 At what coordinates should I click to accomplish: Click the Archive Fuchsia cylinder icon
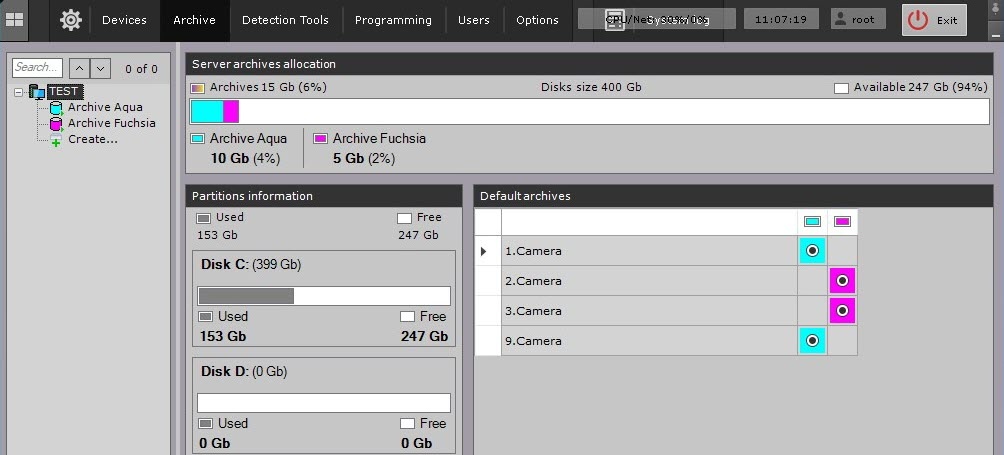pyautogui.click(x=56, y=124)
